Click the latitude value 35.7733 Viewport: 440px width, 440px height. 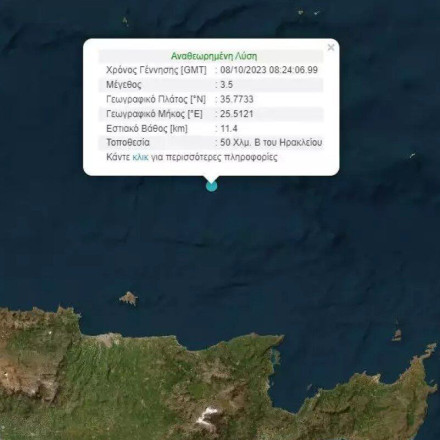237,99
